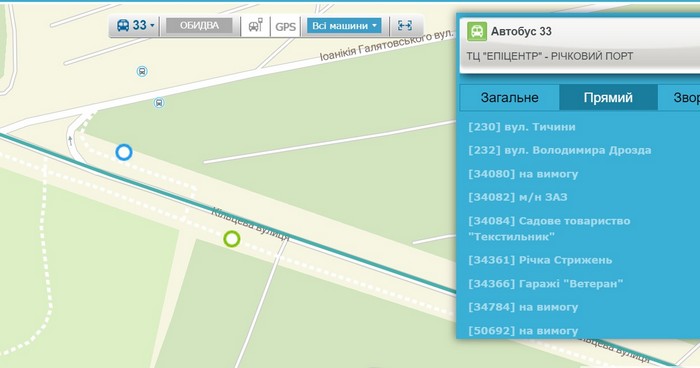This screenshot has width=700, height=368.
Task: Open the partially visible Зворотний tab
Action: click(679, 98)
